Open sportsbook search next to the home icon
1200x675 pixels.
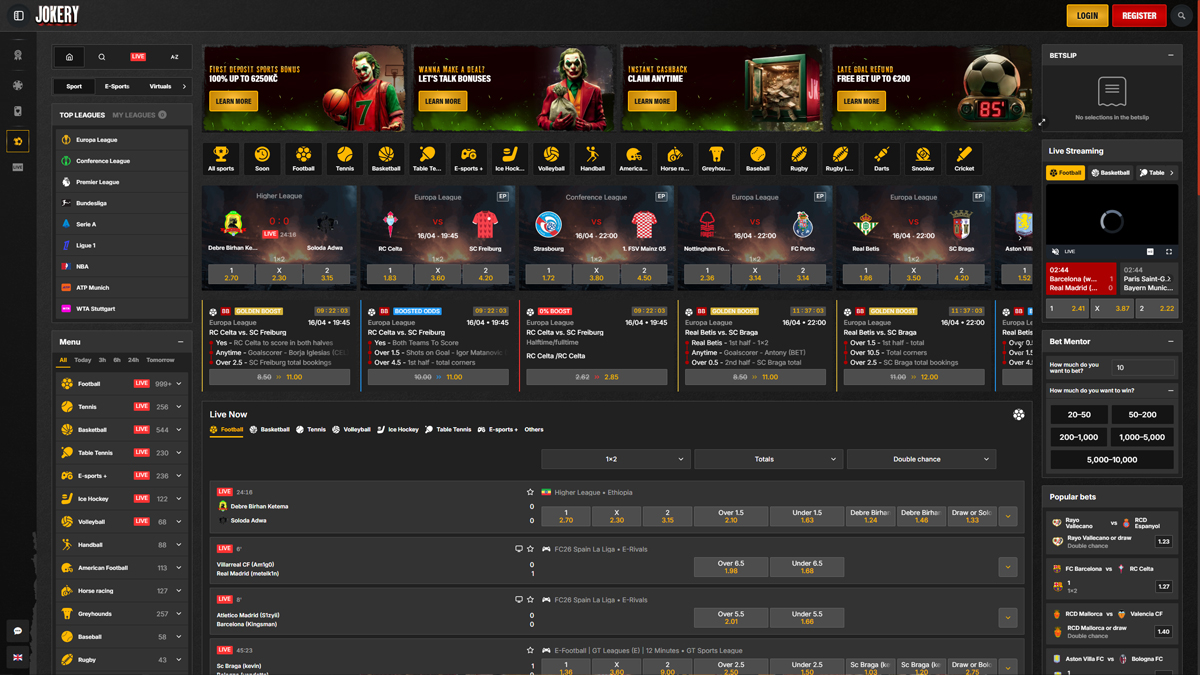(102, 57)
